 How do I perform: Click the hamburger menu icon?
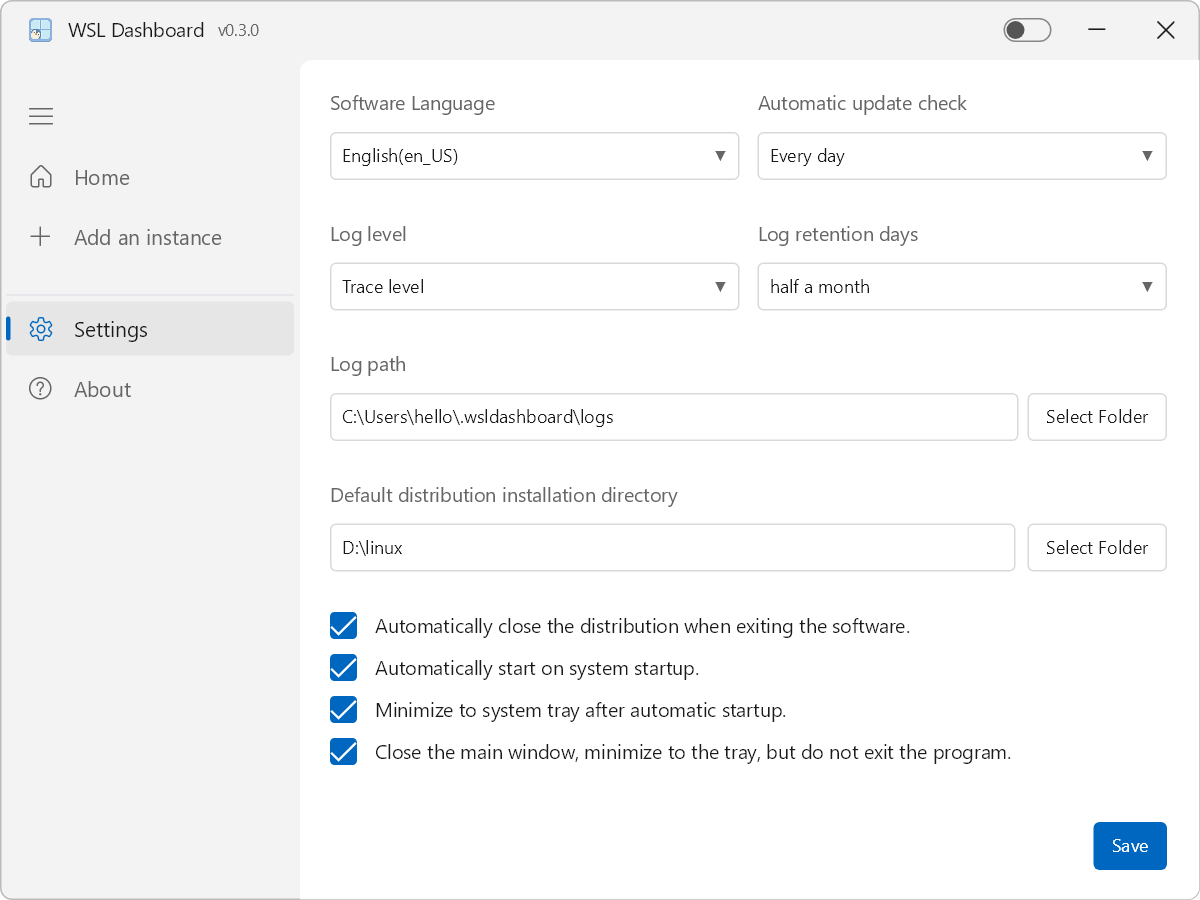41,117
